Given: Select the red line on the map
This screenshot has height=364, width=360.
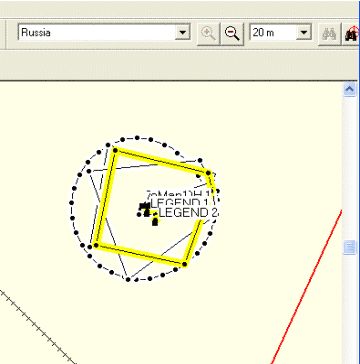Looking at the screenshot, I should [307, 287].
